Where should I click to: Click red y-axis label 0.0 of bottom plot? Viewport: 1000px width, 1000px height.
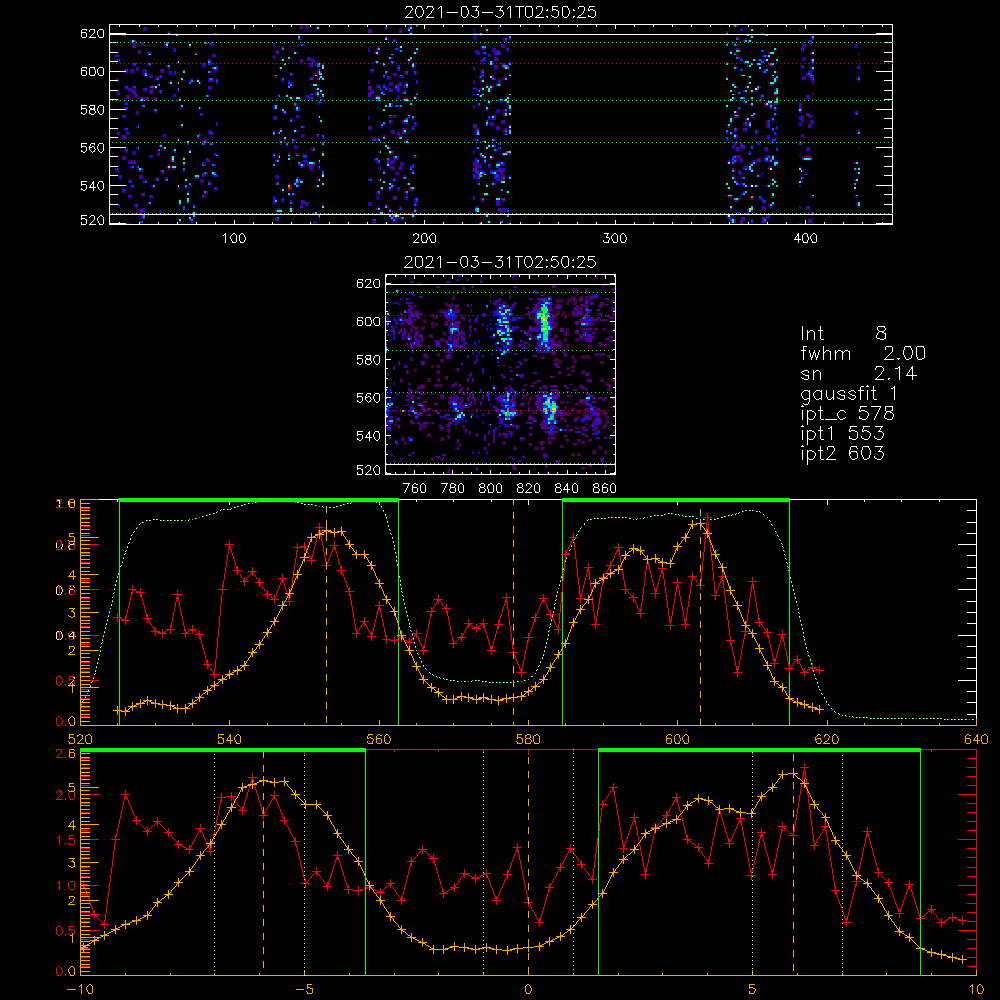tap(67, 972)
